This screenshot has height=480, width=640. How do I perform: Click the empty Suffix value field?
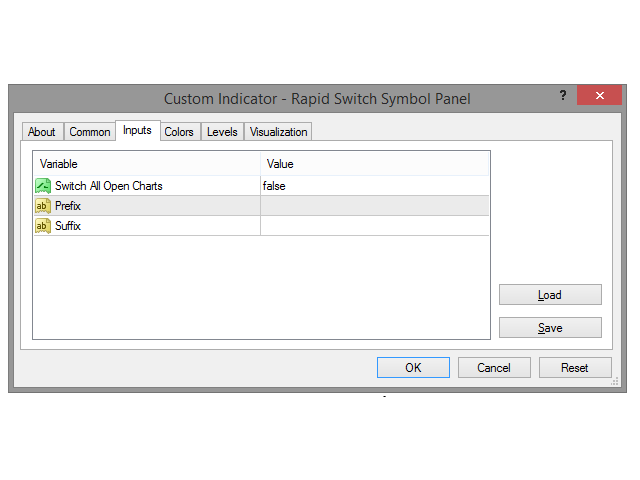374,226
